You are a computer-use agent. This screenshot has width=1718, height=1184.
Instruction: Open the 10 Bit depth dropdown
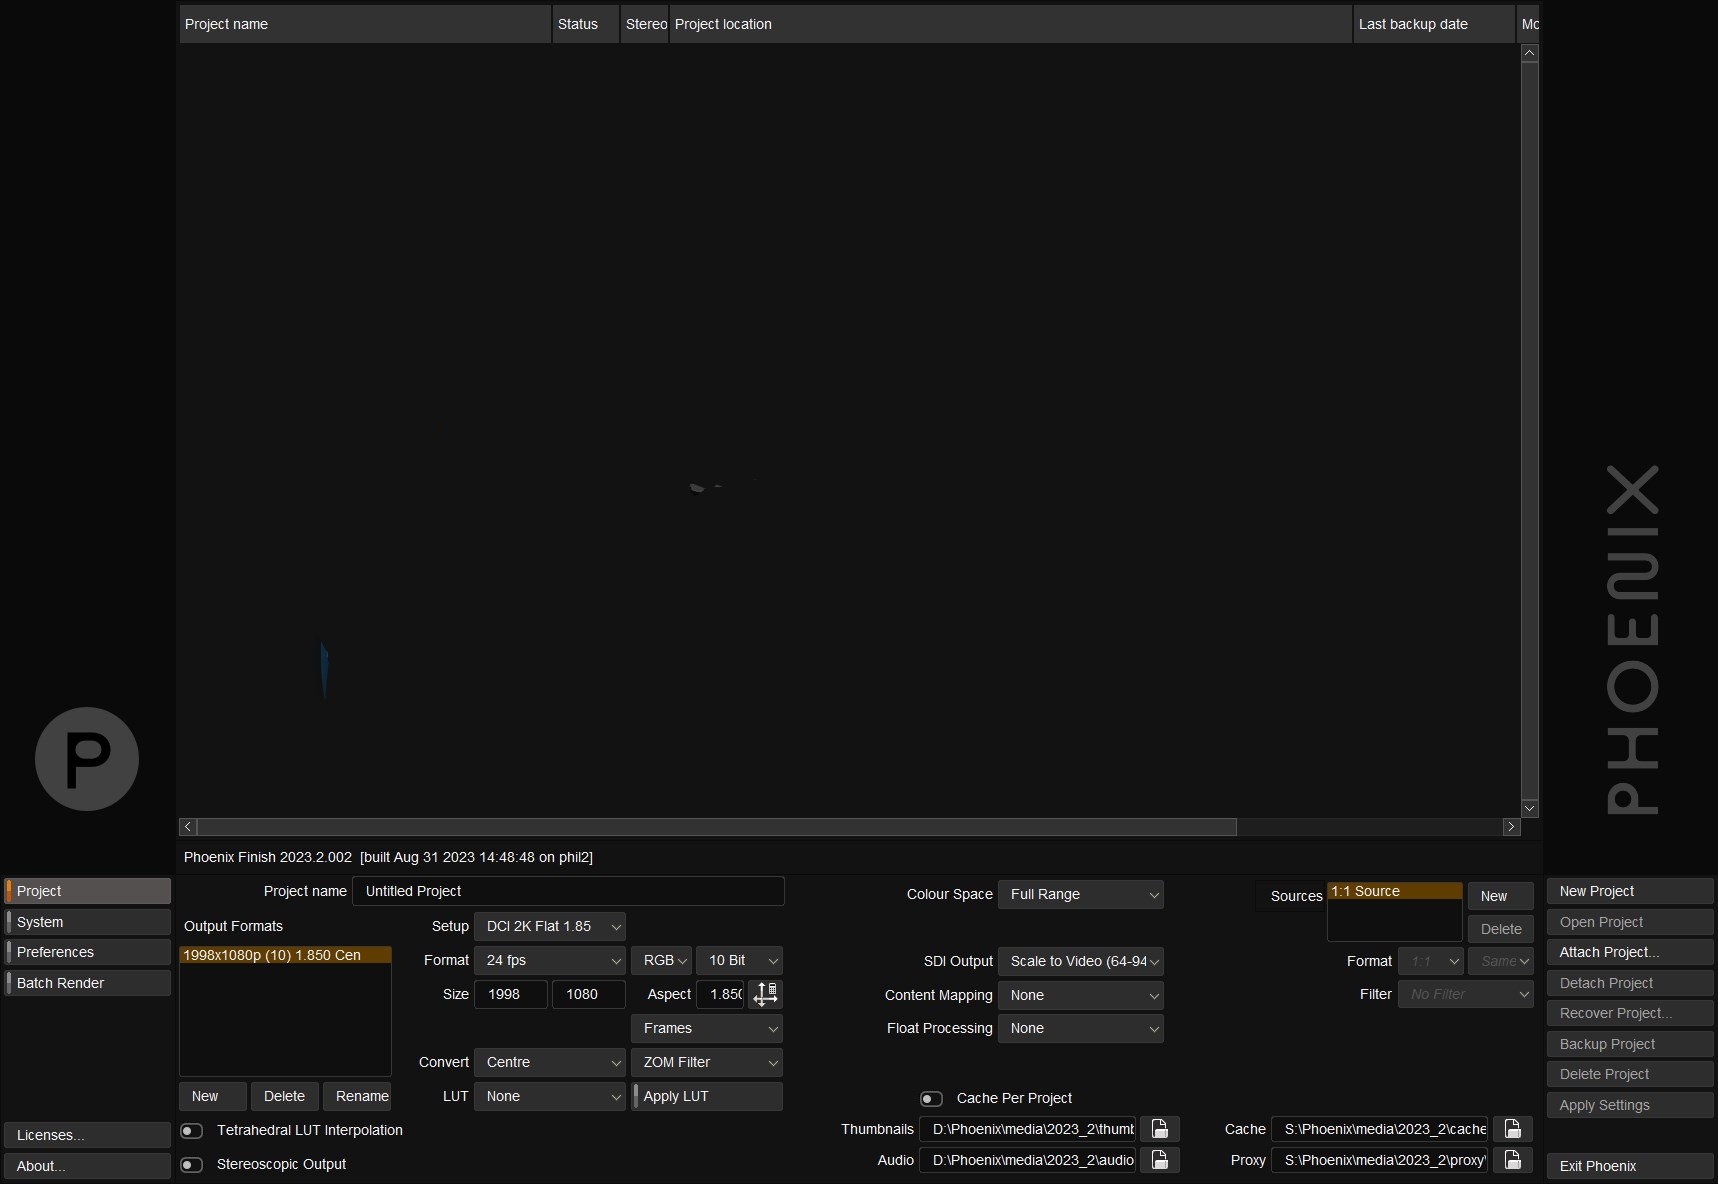click(739, 960)
